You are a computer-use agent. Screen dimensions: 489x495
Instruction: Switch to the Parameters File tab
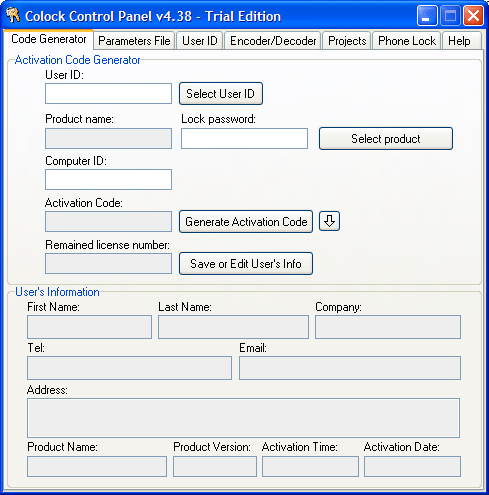[x=134, y=41]
